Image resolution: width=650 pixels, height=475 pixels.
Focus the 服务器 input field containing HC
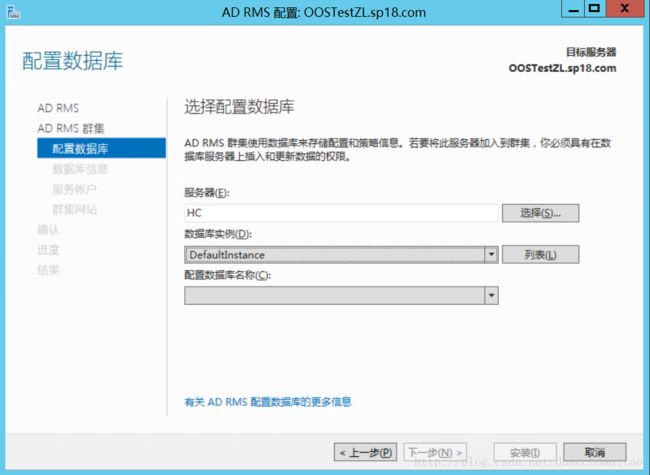tap(341, 213)
